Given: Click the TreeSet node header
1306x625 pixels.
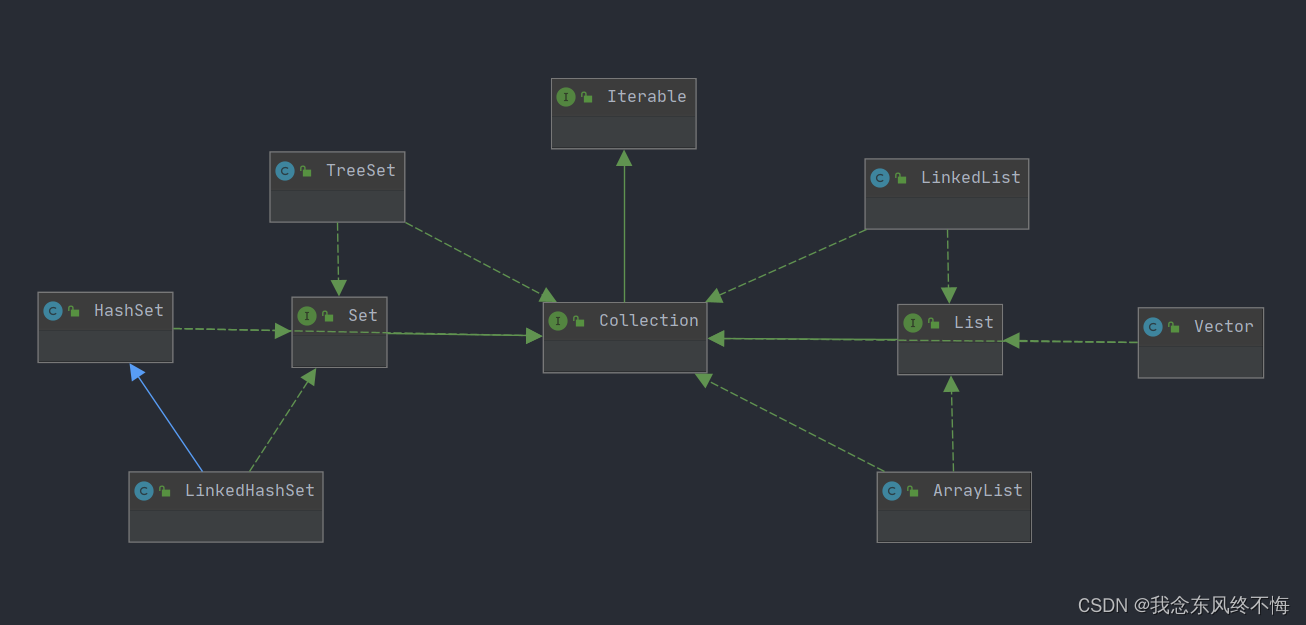Looking at the screenshot, I should [x=337, y=170].
